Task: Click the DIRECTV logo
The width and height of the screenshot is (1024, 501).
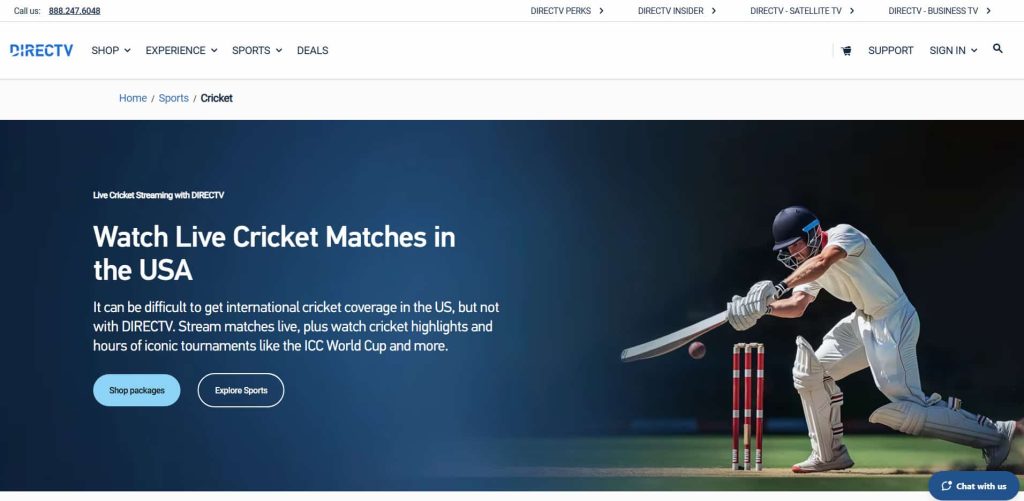Action: tap(42, 50)
